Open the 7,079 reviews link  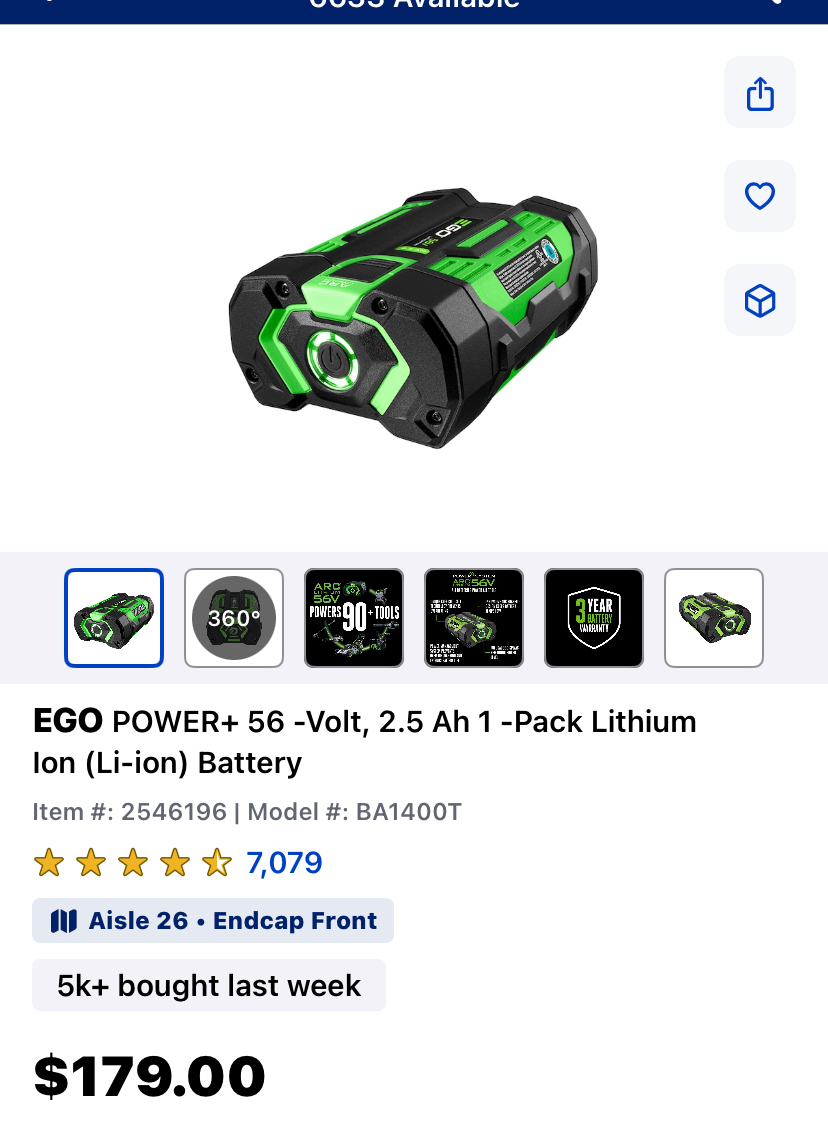284,863
